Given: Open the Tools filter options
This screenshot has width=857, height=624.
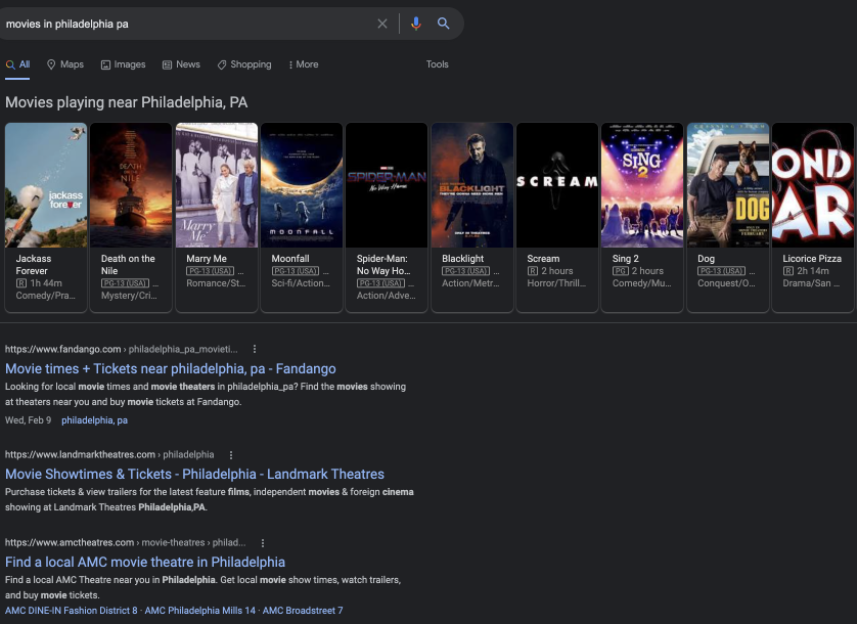Looking at the screenshot, I should coord(437,65).
